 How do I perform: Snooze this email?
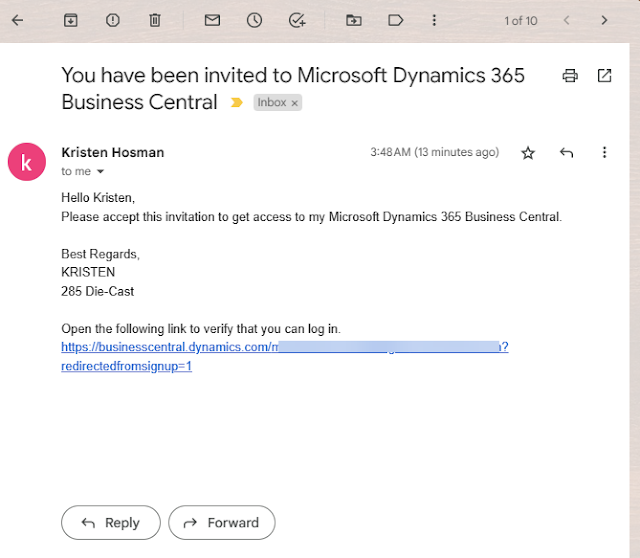(254, 20)
